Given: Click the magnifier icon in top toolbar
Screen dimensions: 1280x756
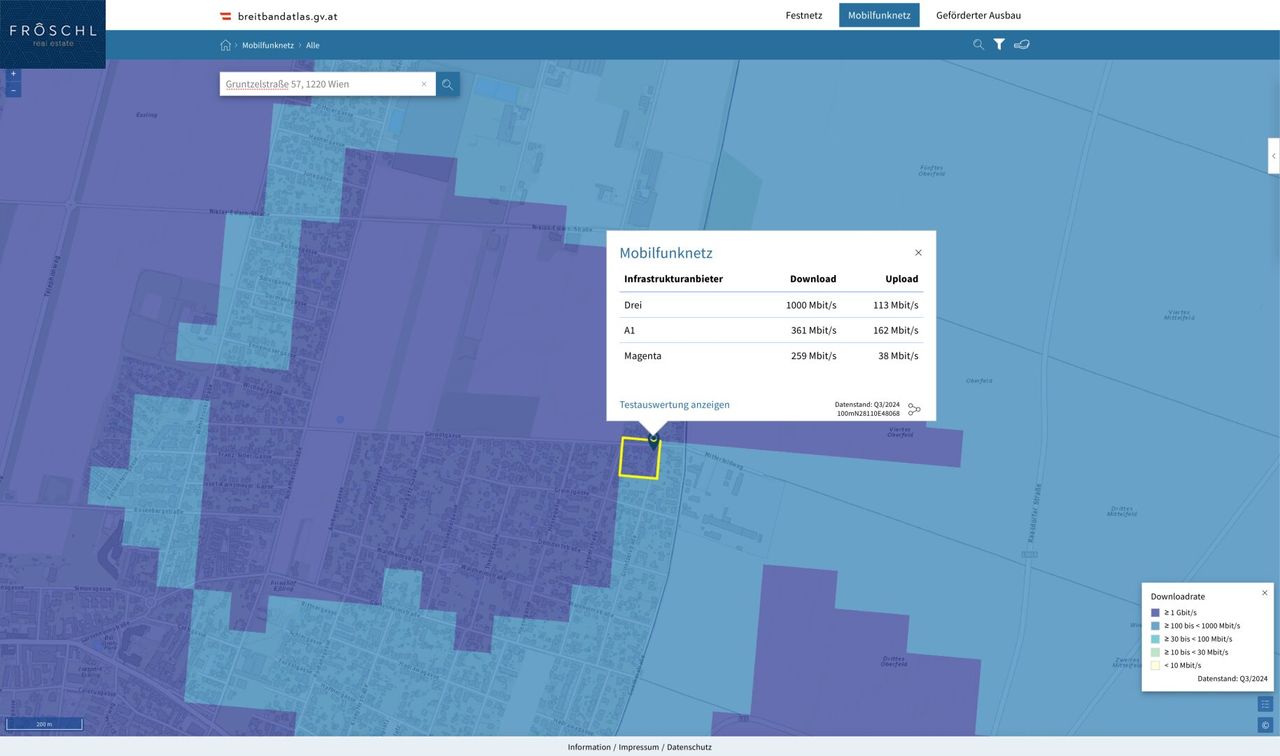Looking at the screenshot, I should click(978, 44).
